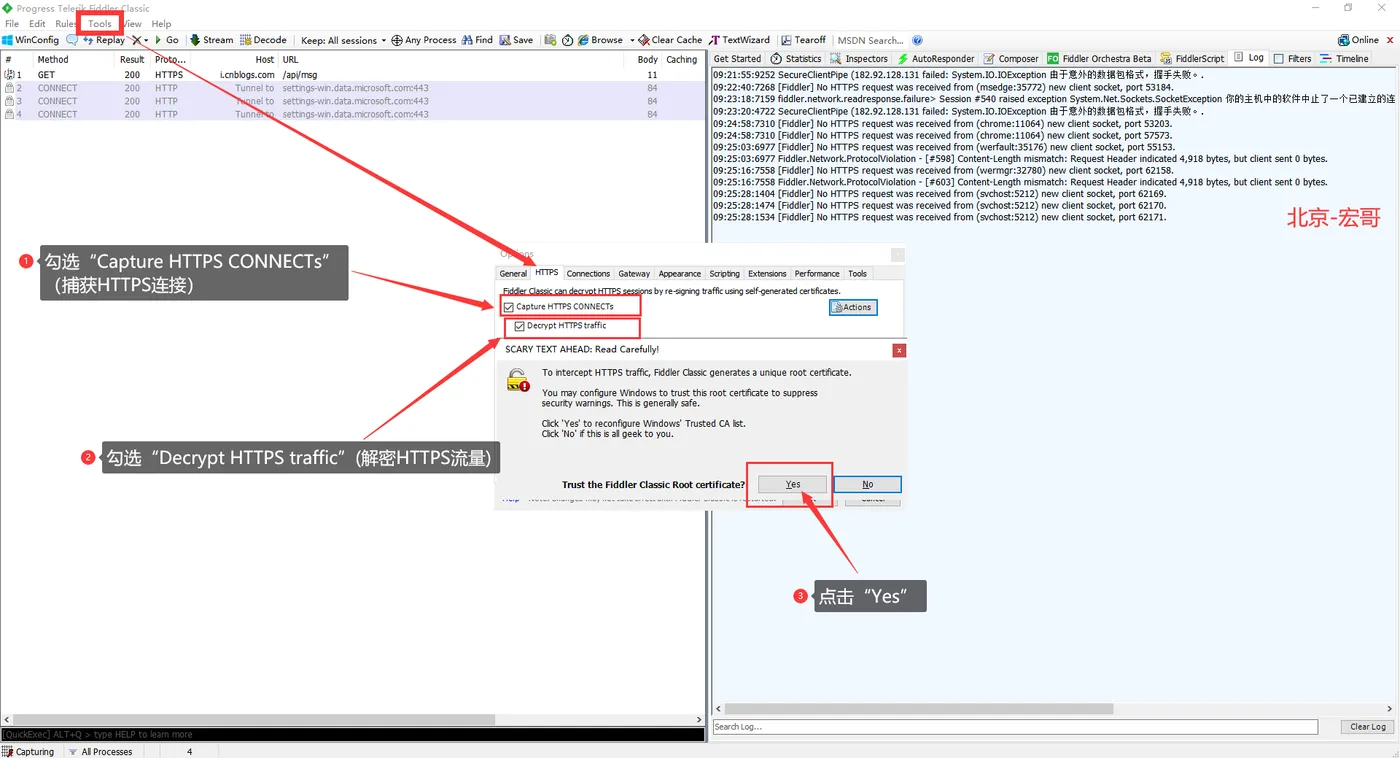Pick a target with Any Process
Image resolution: width=1400 pixels, height=758 pixels.
tap(424, 40)
